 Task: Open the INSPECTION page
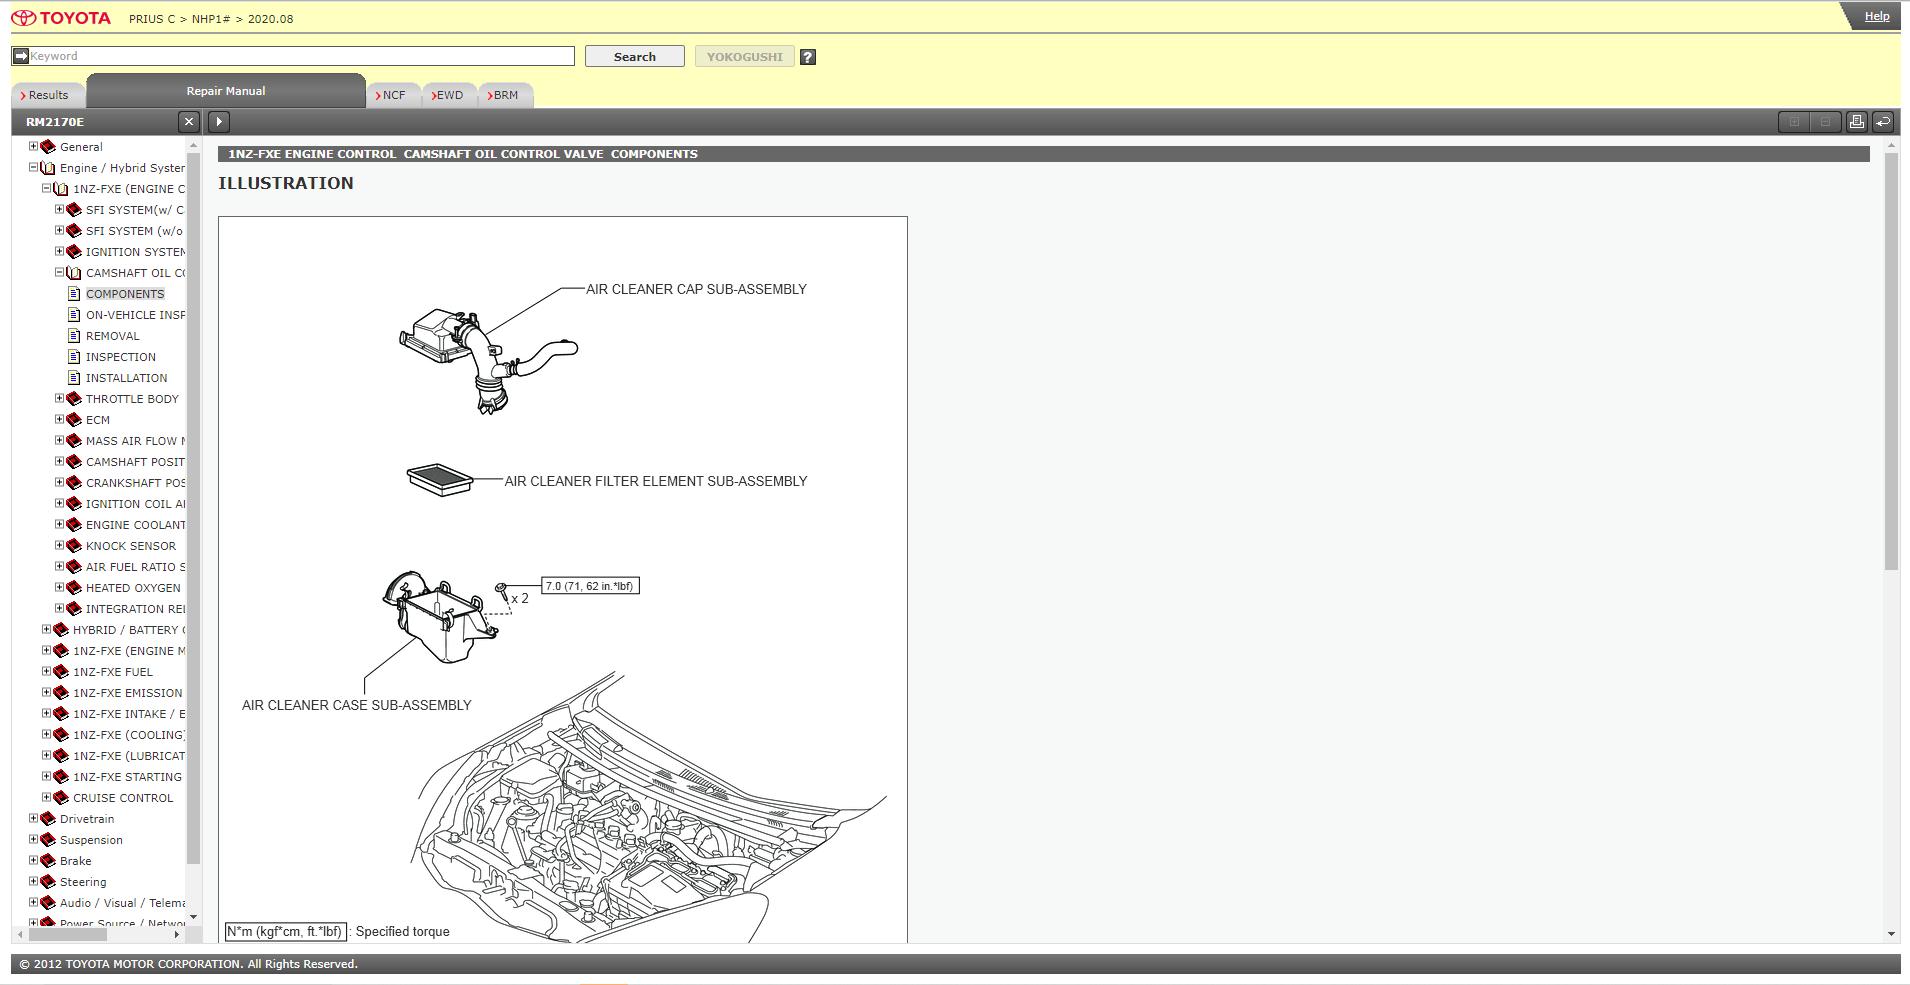(x=121, y=357)
